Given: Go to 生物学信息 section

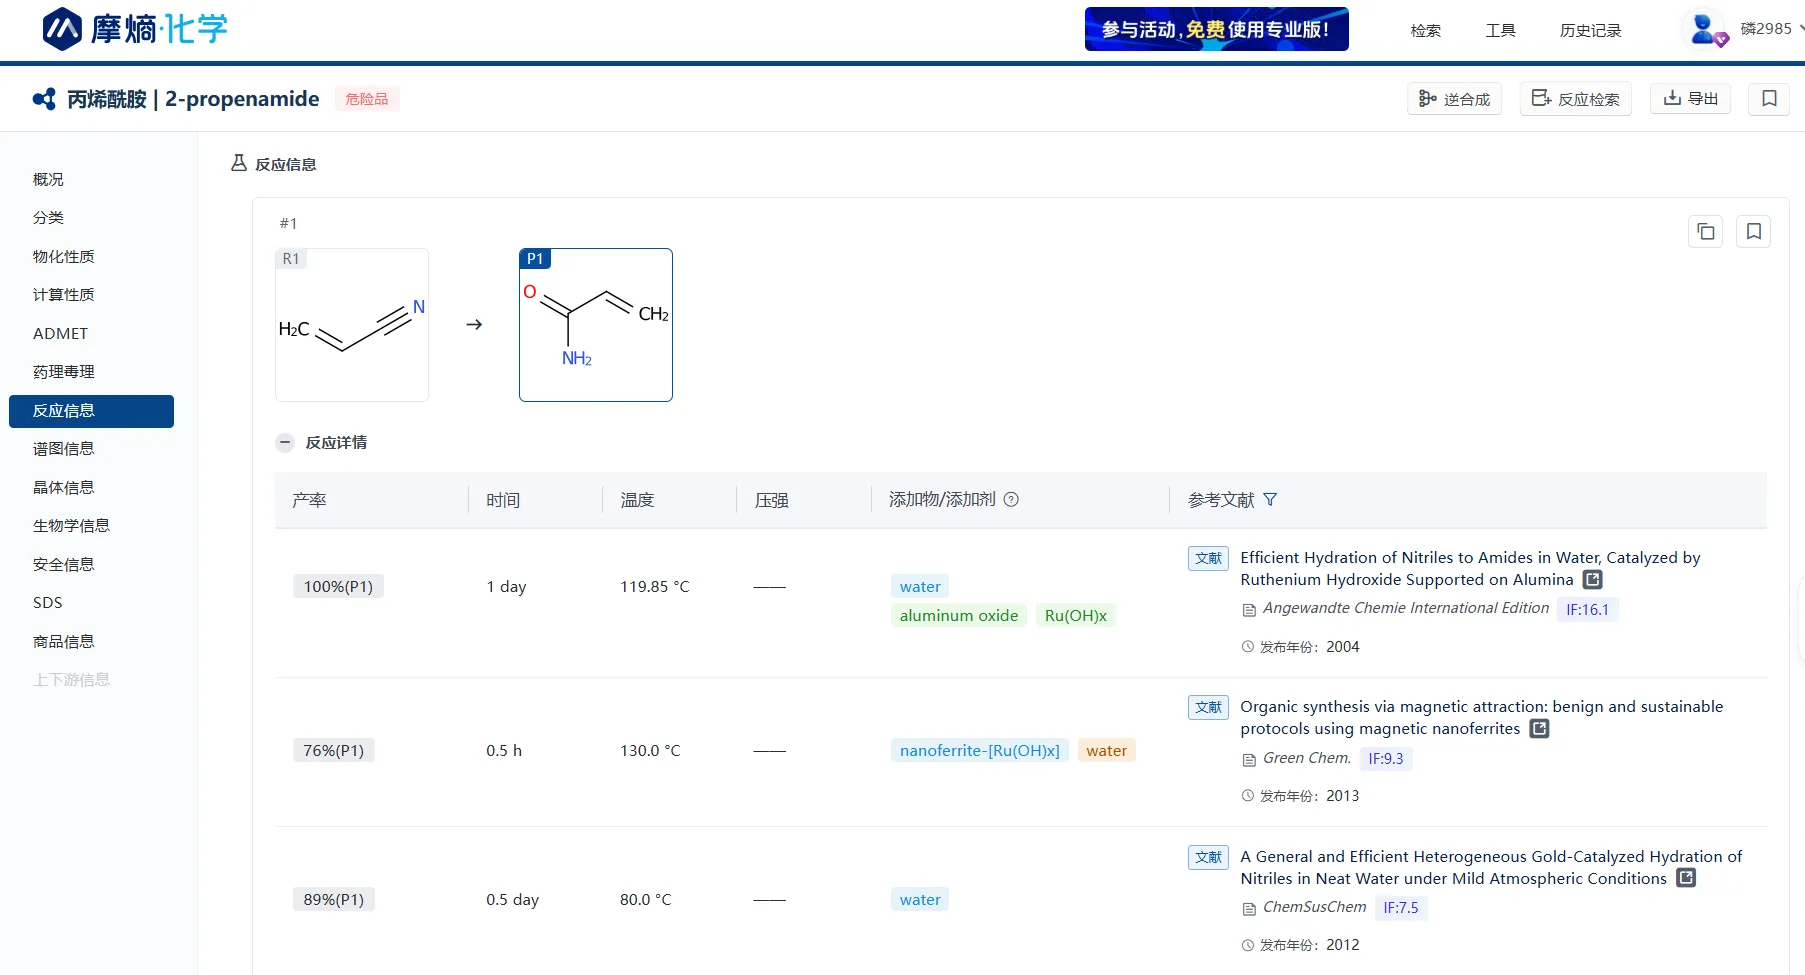Looking at the screenshot, I should pyautogui.click(x=71, y=525).
